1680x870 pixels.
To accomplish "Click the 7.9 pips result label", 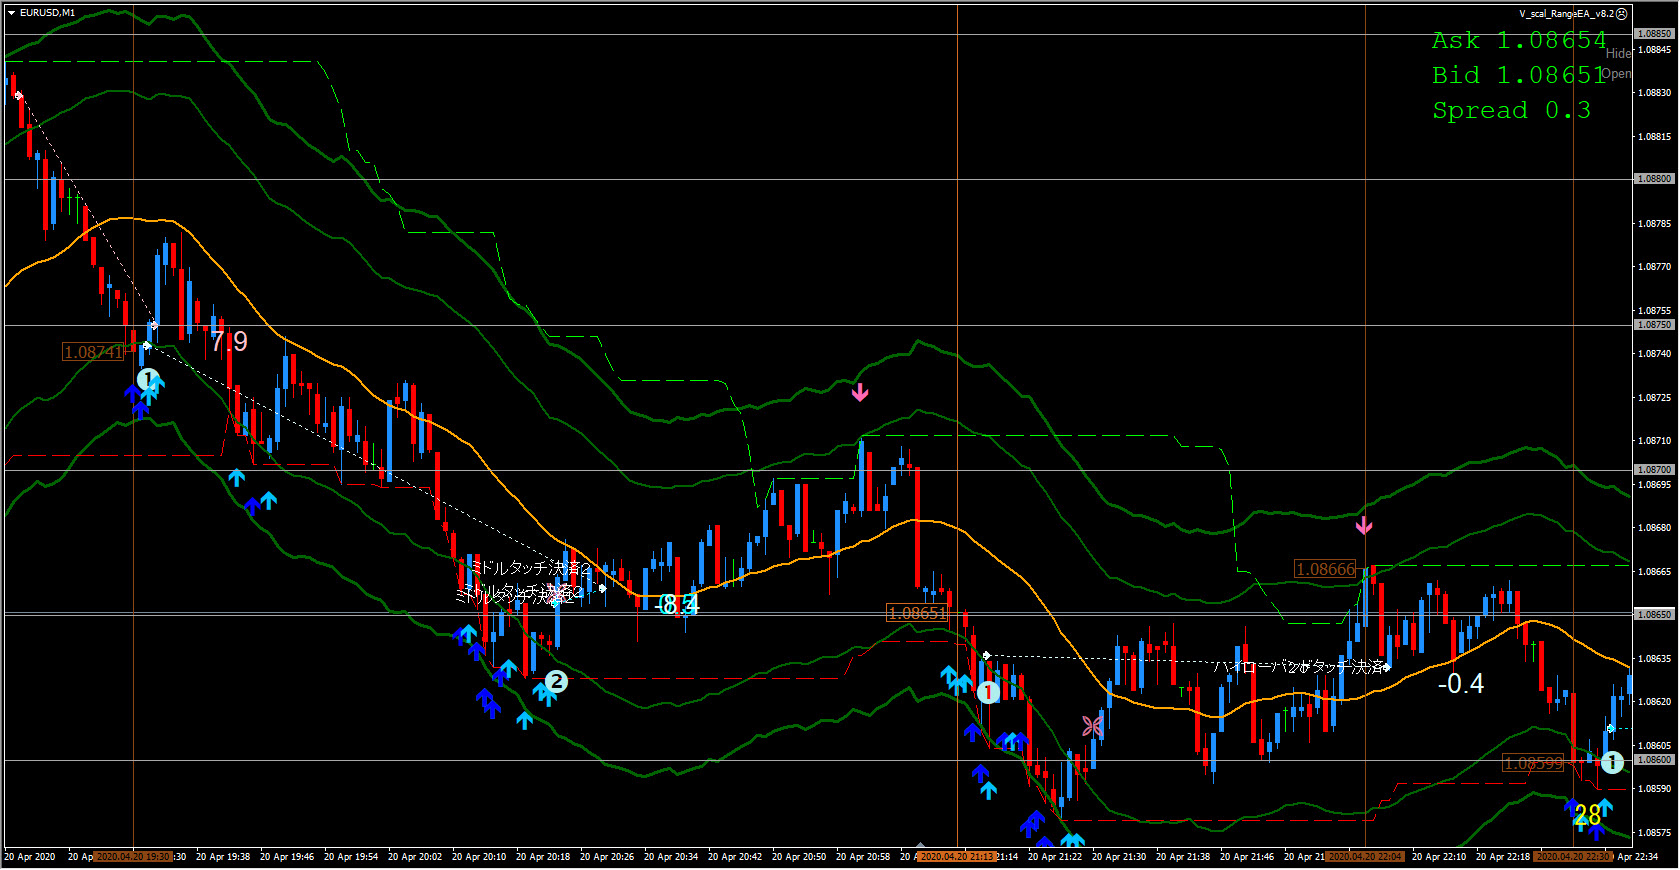I will [229, 341].
